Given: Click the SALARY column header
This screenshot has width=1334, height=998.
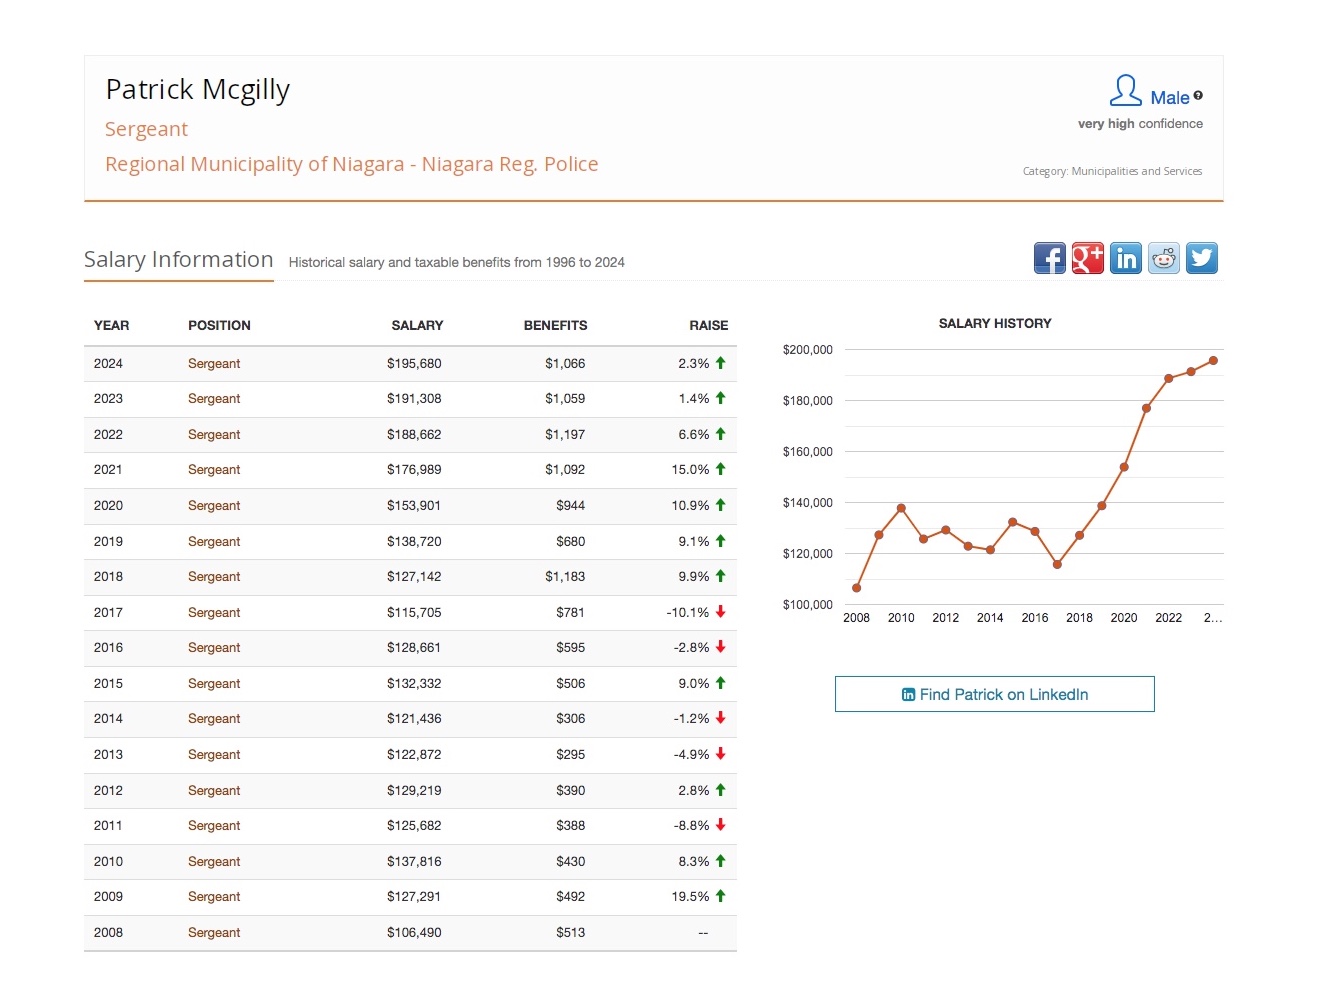Looking at the screenshot, I should point(417,326).
